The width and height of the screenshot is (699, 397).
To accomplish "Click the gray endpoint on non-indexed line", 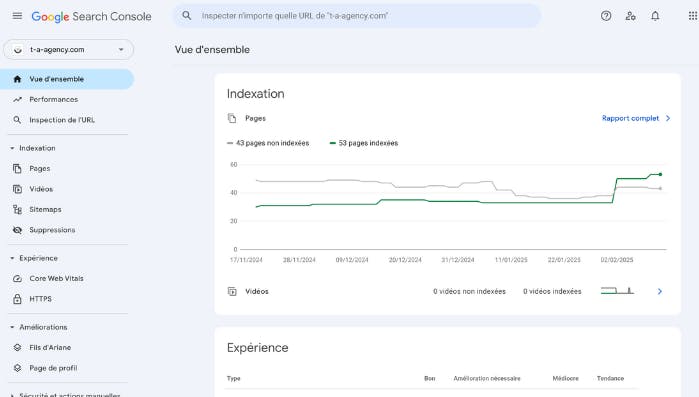I will tap(660, 188).
